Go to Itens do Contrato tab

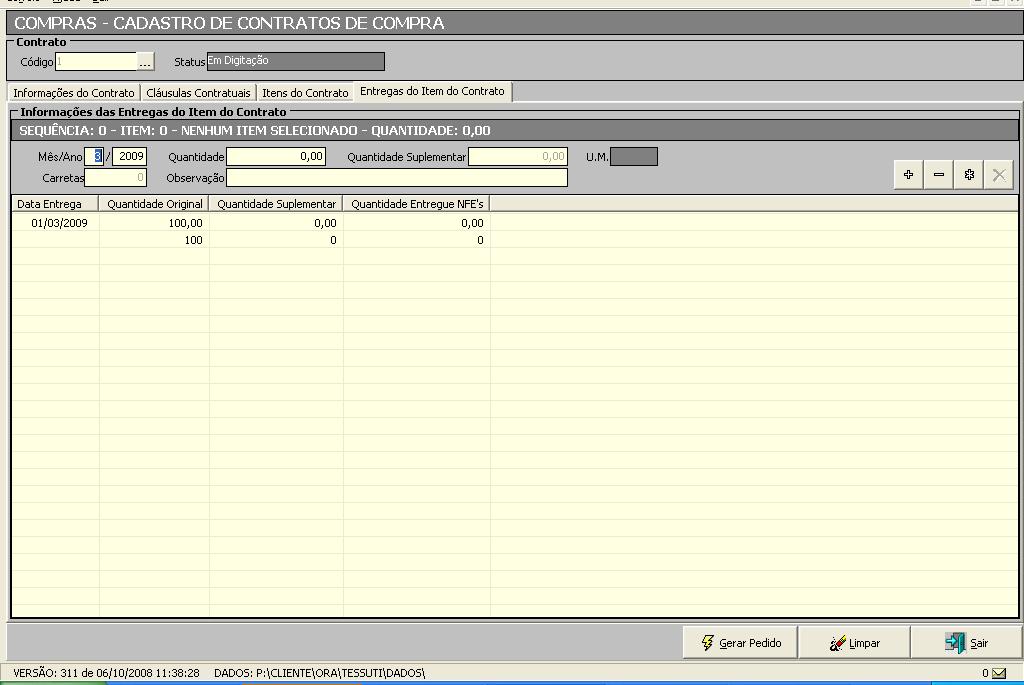pos(305,93)
